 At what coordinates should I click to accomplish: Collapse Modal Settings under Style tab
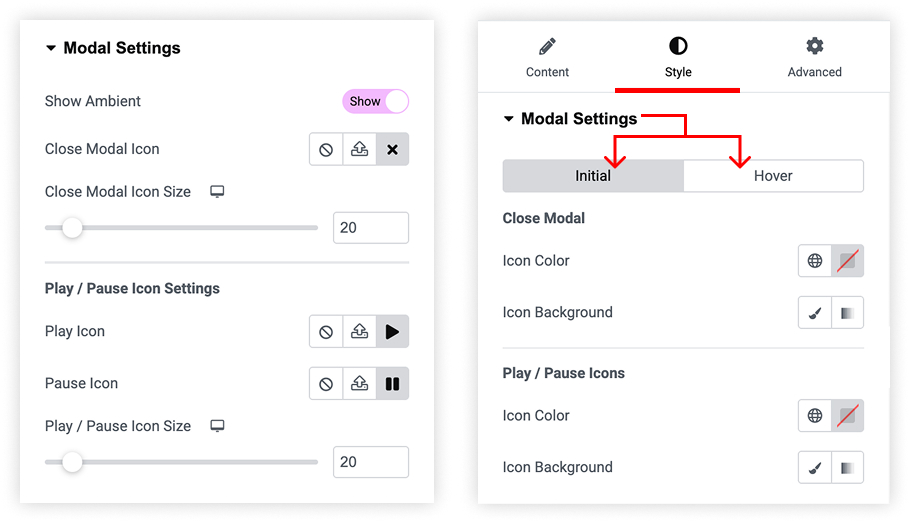(x=509, y=119)
